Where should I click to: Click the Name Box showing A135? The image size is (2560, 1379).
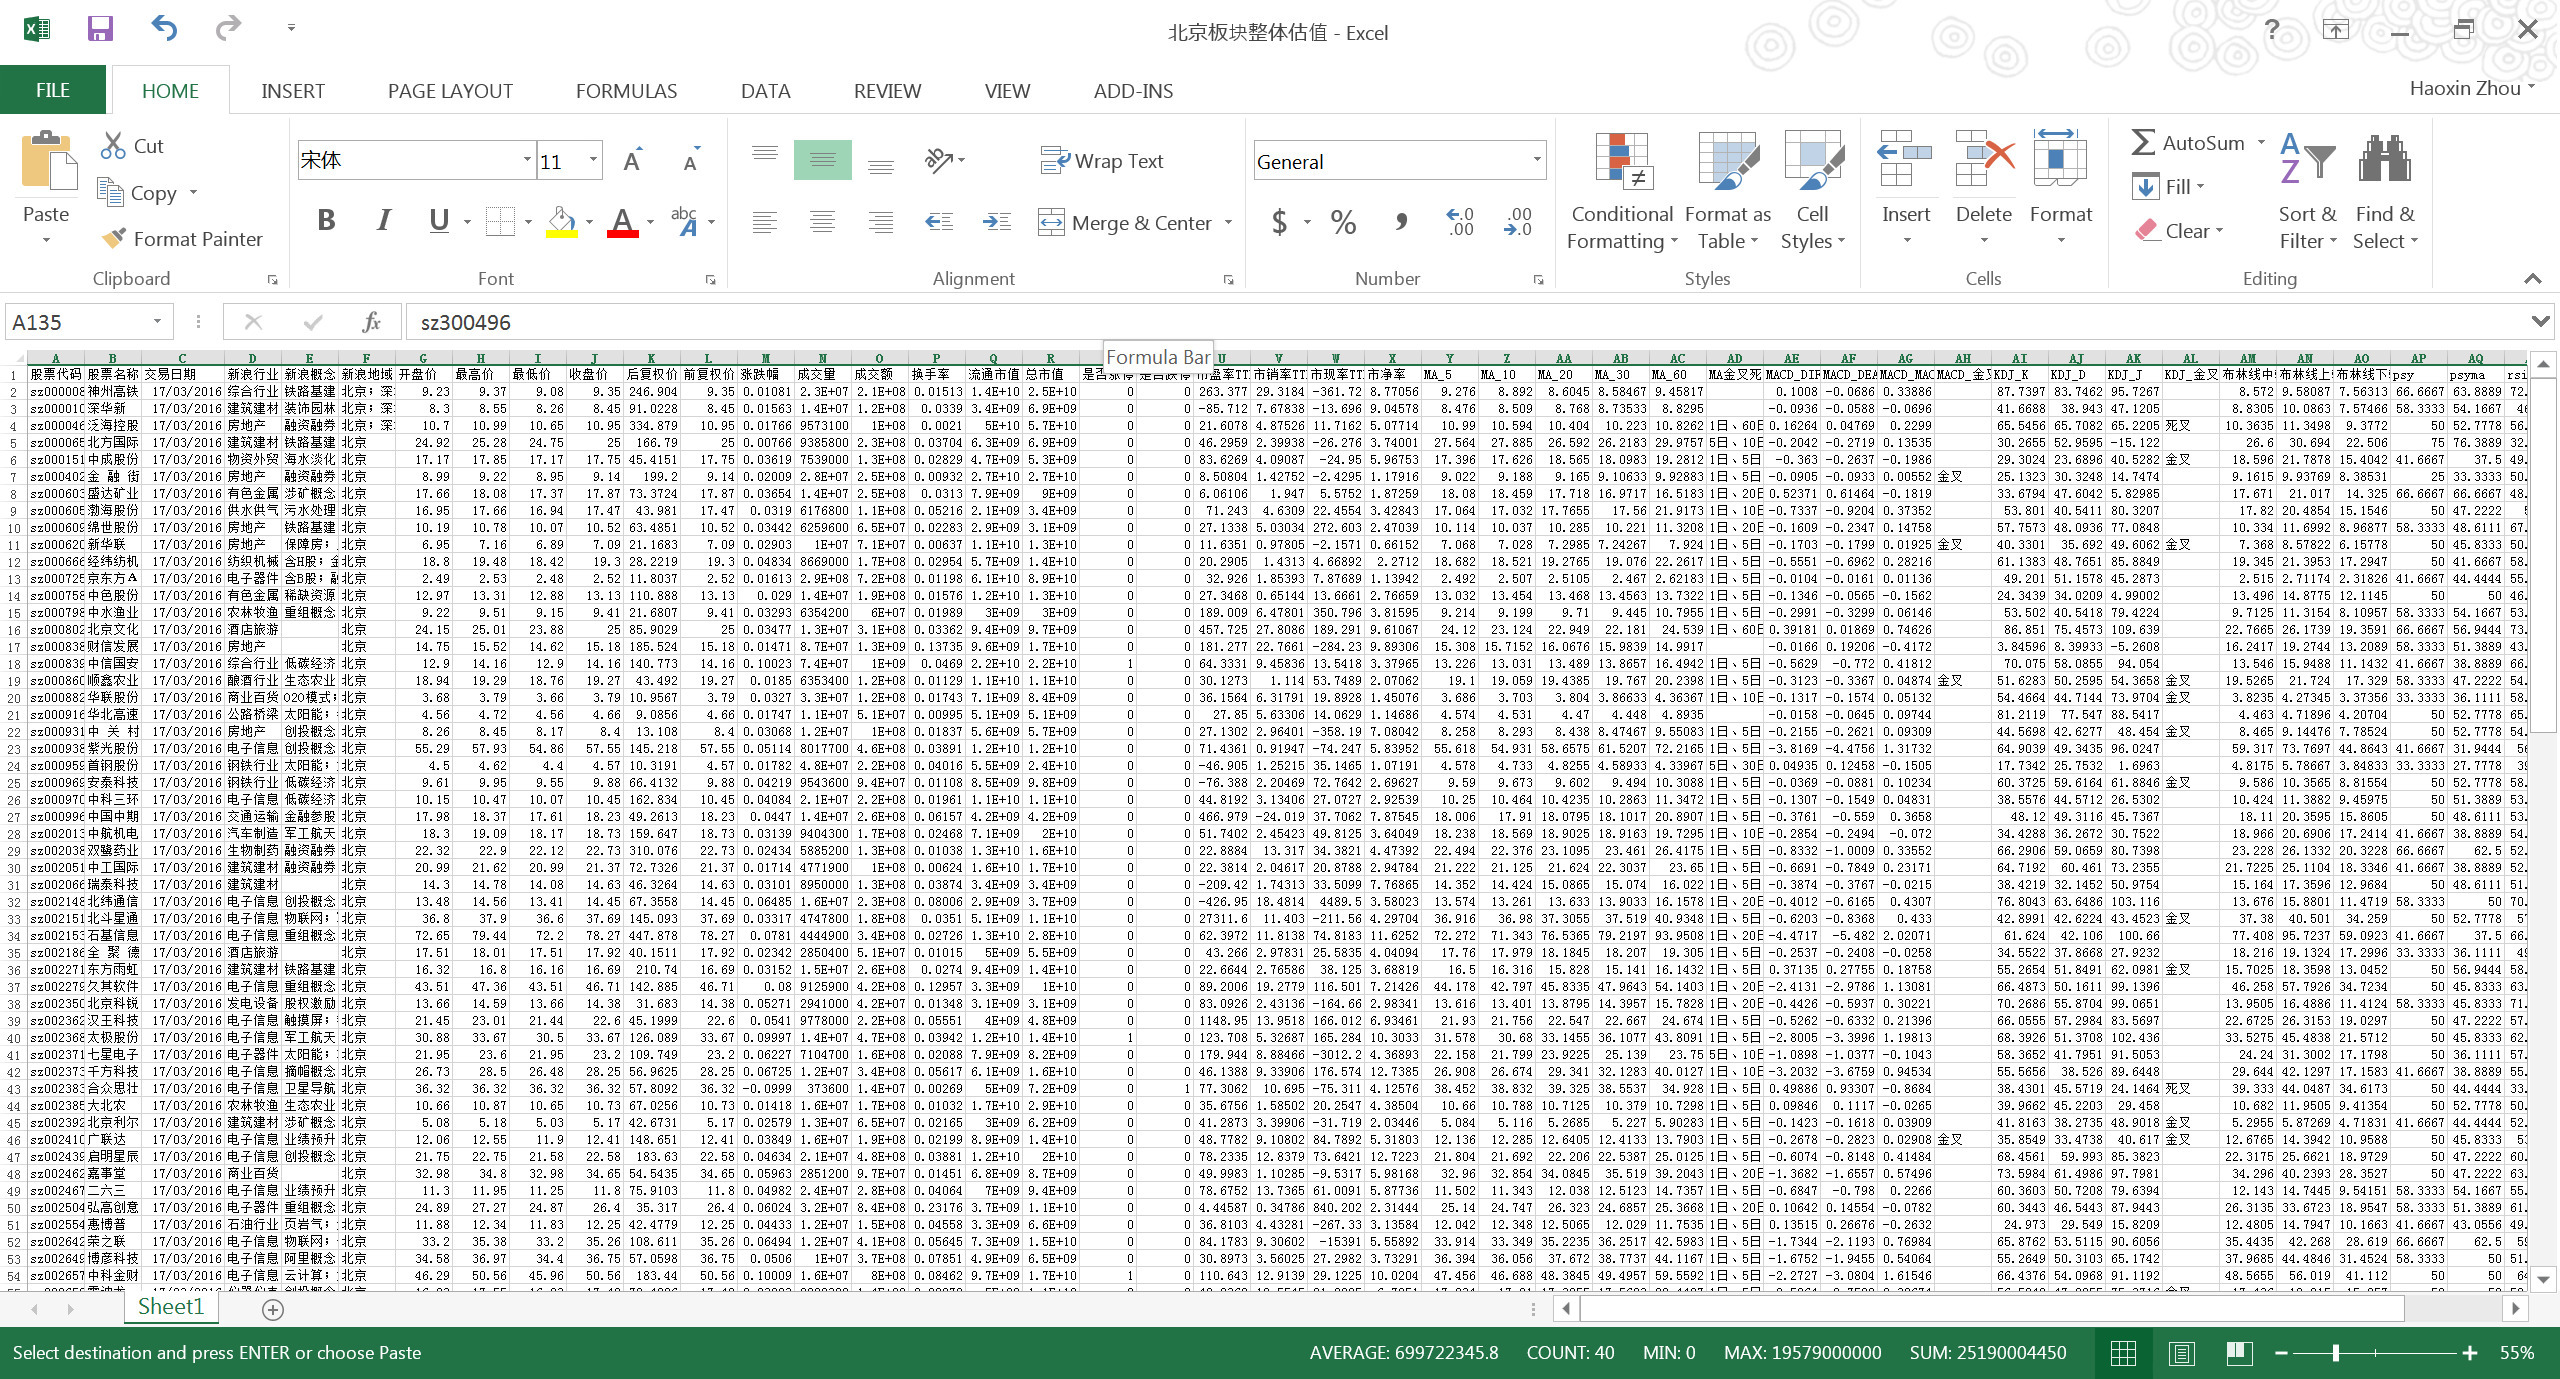(78, 322)
